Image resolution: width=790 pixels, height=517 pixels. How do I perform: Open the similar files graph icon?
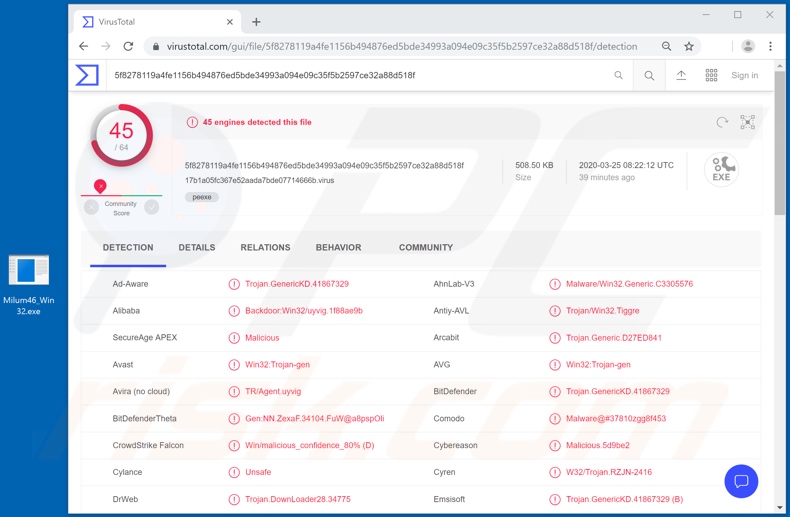tap(747, 122)
